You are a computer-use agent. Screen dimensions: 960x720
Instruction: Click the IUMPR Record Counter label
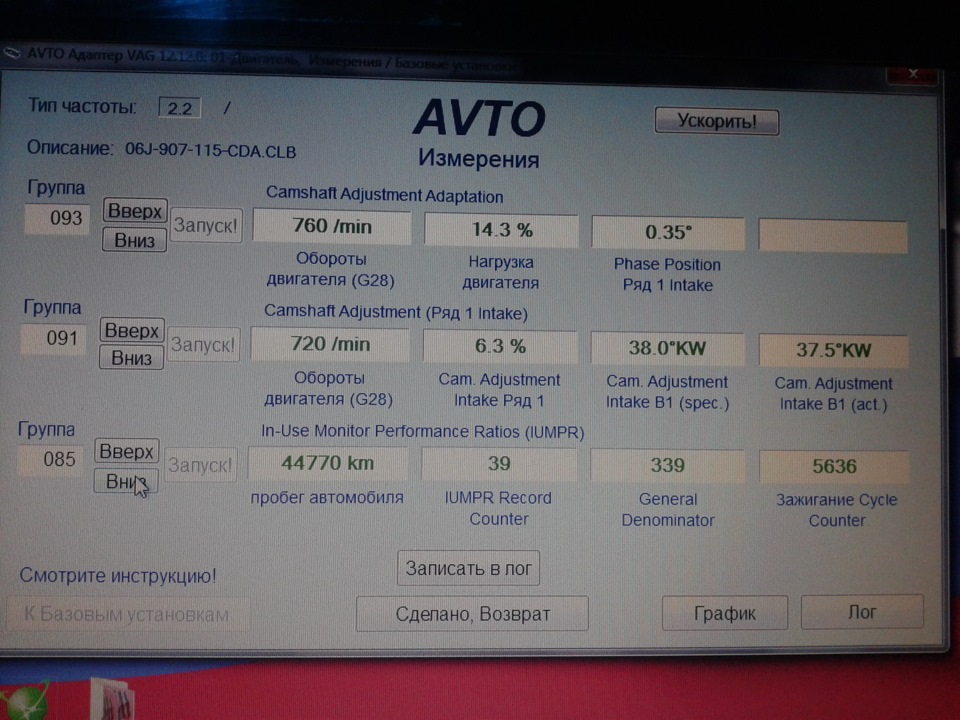point(498,508)
